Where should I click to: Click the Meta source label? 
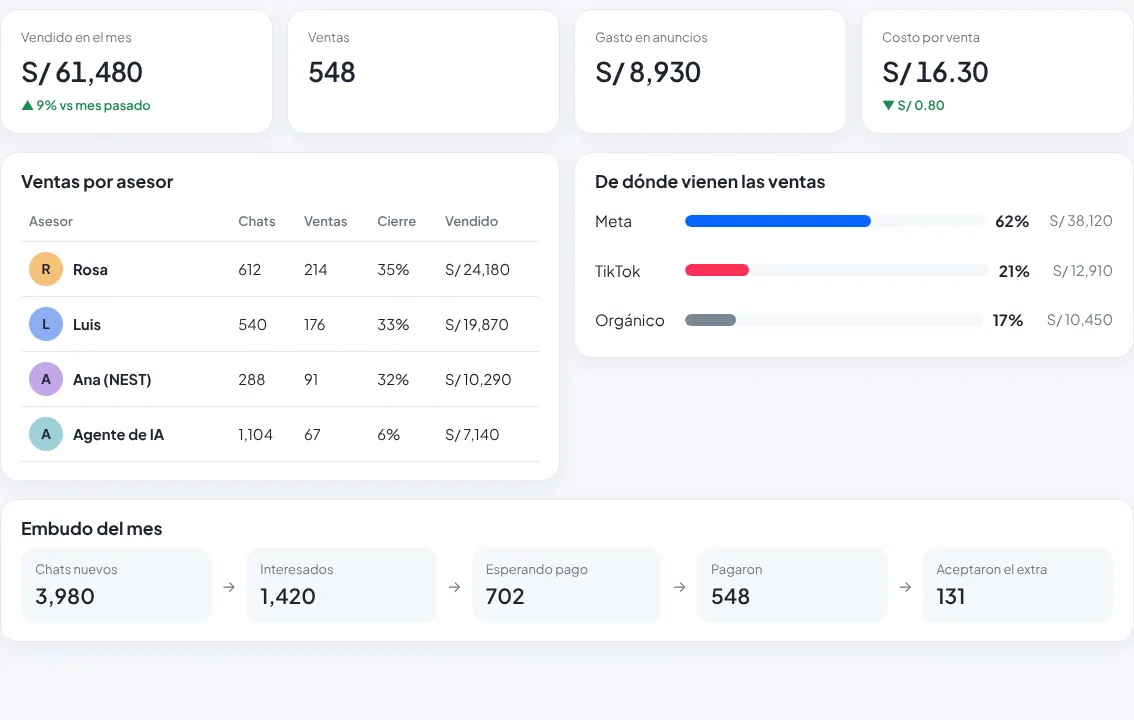pos(613,221)
